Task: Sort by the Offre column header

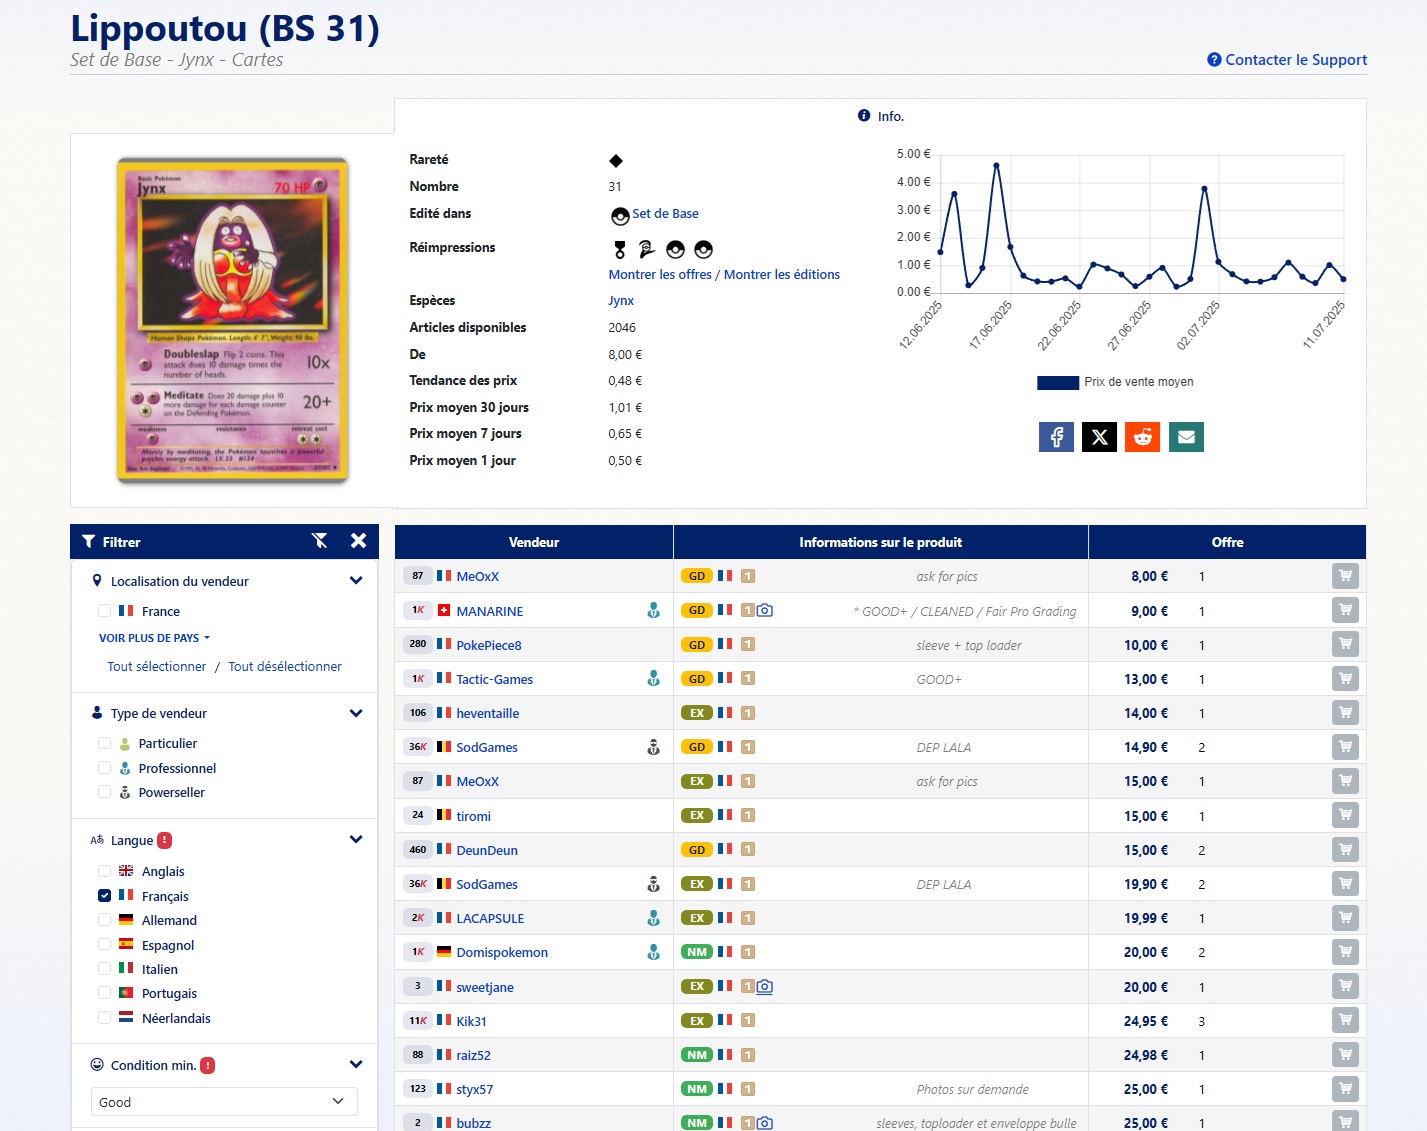Action: pyautogui.click(x=1227, y=542)
